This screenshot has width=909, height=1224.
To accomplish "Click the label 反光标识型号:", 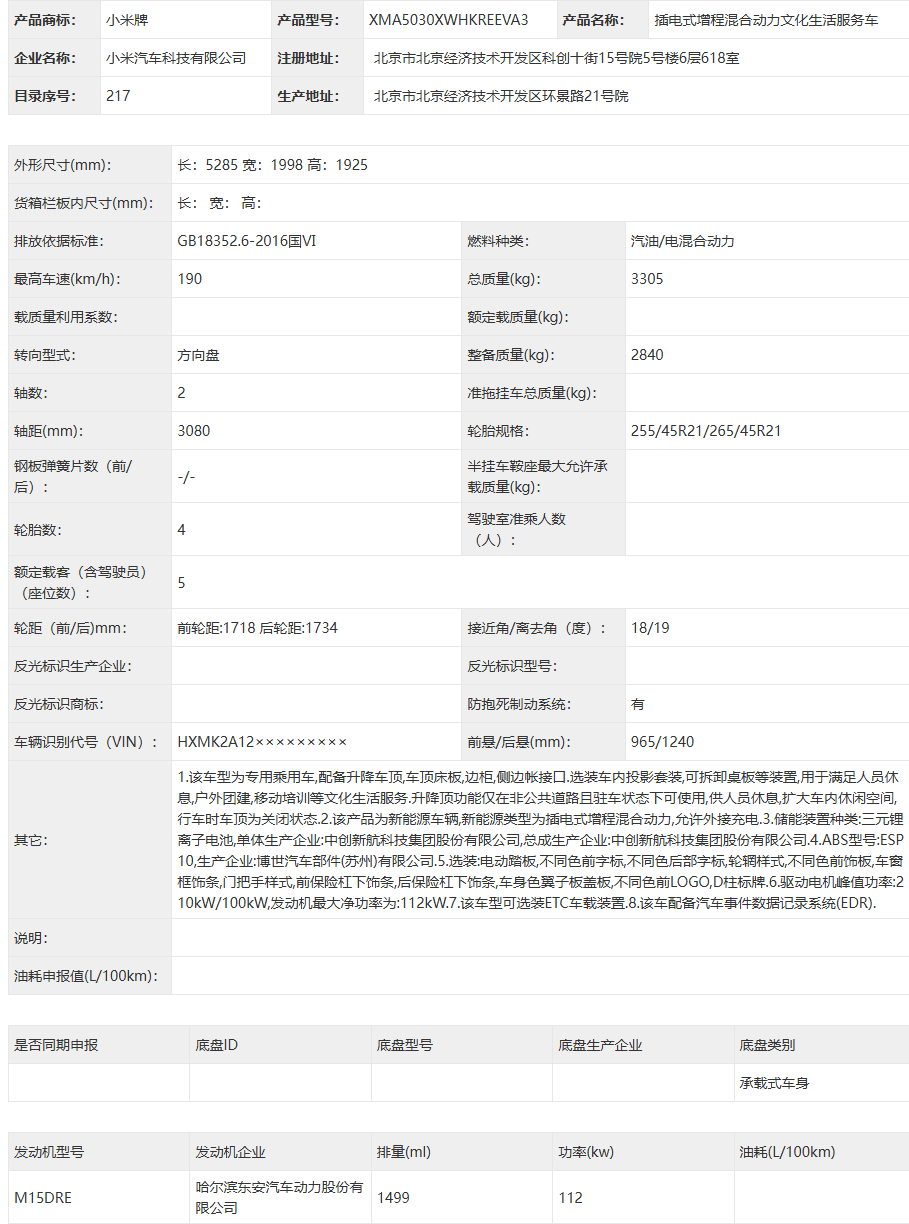I will coord(512,666).
